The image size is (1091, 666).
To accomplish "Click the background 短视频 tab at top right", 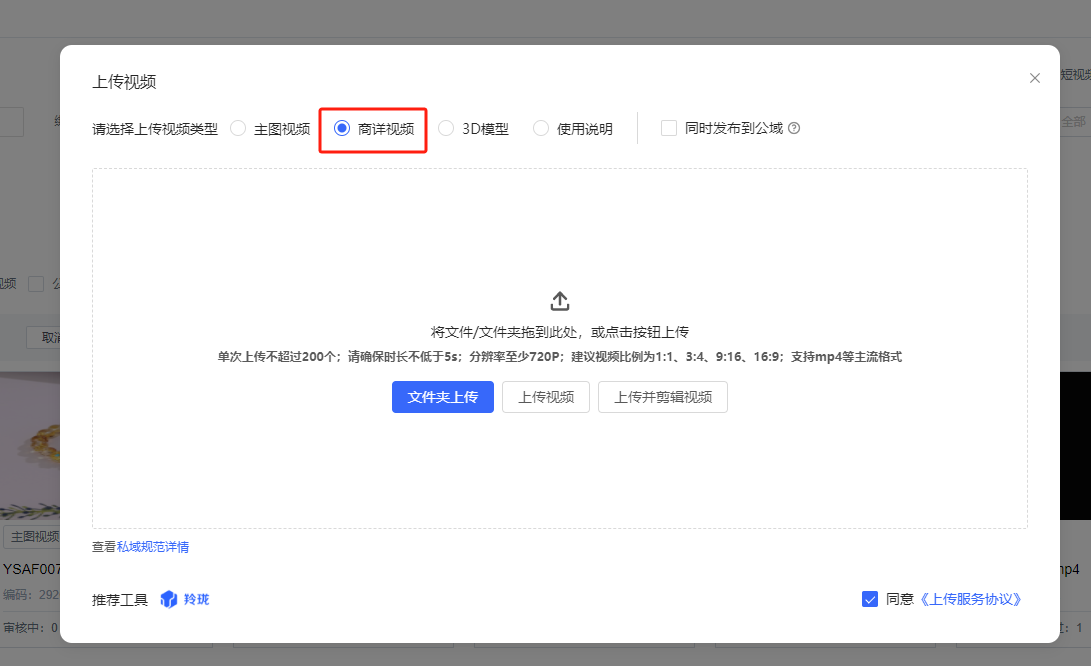I will click(1075, 75).
